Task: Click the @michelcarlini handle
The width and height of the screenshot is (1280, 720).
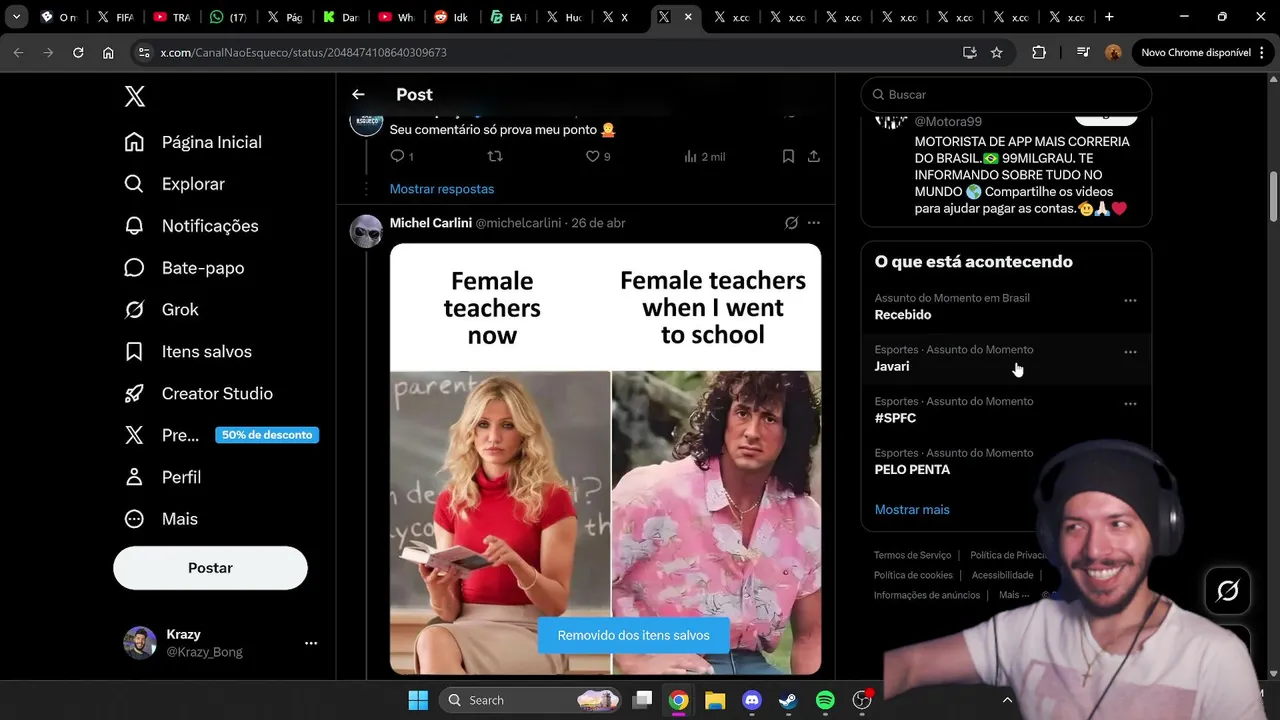Action: coord(518,223)
